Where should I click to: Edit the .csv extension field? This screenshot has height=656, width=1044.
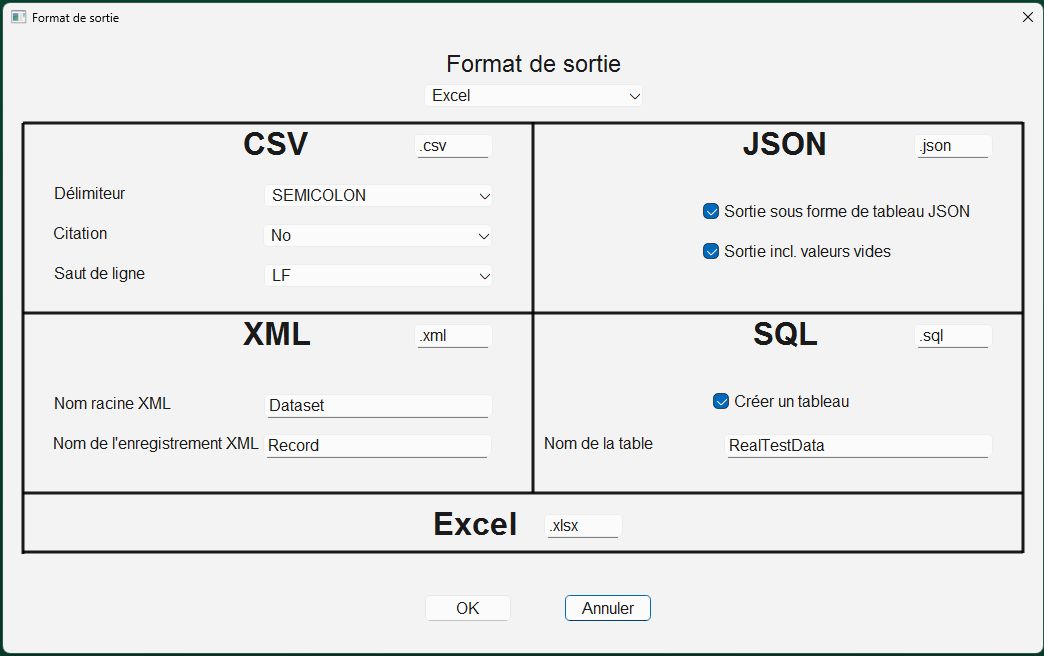(x=453, y=147)
